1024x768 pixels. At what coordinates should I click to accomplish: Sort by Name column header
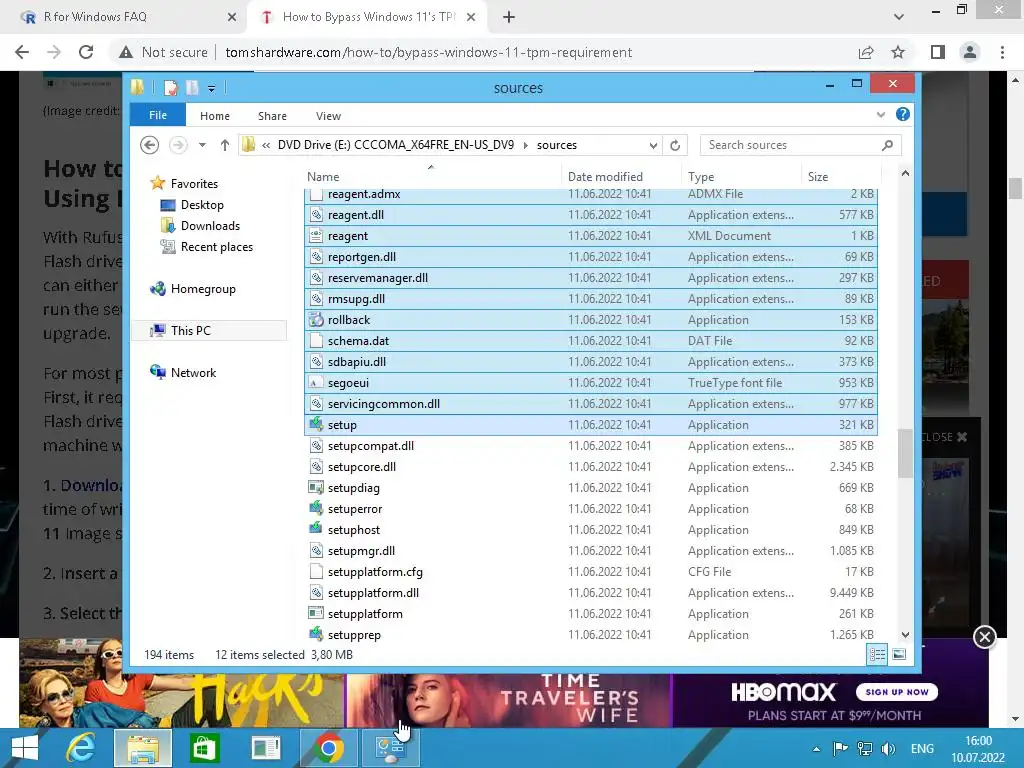click(x=433, y=176)
